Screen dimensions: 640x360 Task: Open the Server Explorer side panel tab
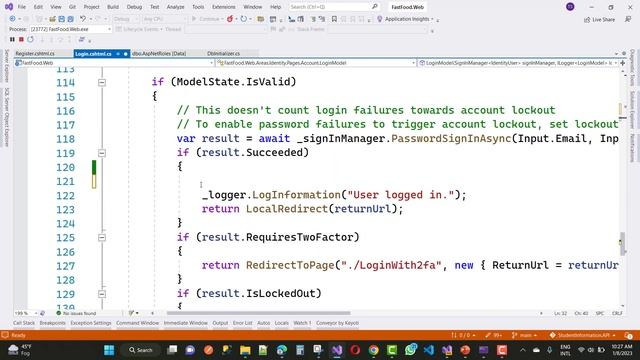tap(7, 65)
